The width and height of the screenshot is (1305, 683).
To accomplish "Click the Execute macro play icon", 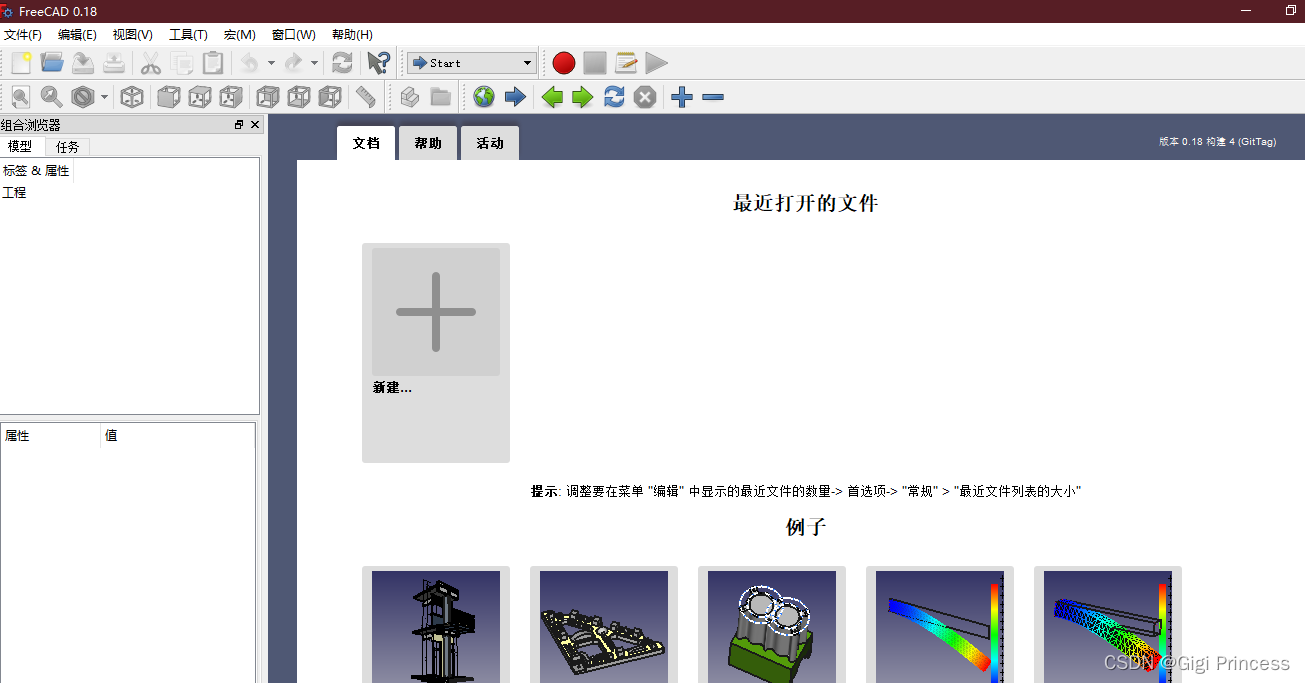I will tap(656, 63).
